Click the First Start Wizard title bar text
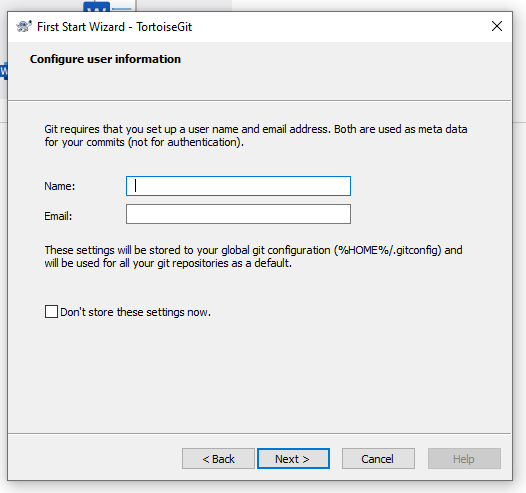 pos(114,26)
